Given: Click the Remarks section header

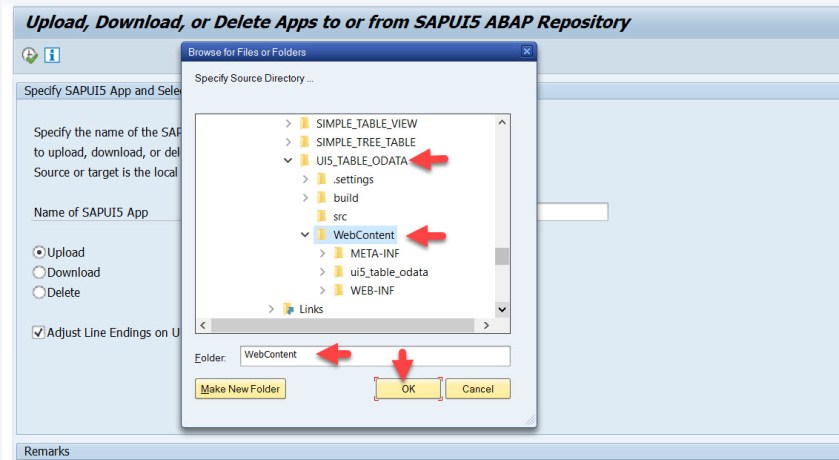Looking at the screenshot, I should pyautogui.click(x=428, y=451).
